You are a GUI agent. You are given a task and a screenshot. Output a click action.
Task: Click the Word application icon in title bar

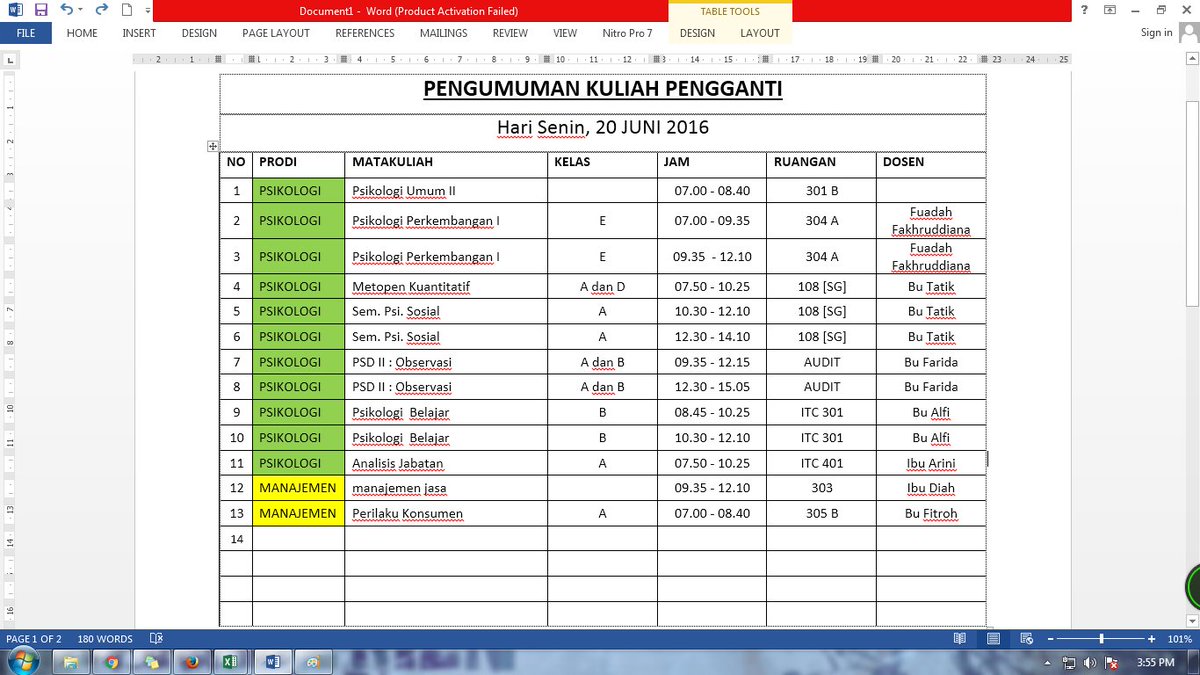tap(14, 10)
